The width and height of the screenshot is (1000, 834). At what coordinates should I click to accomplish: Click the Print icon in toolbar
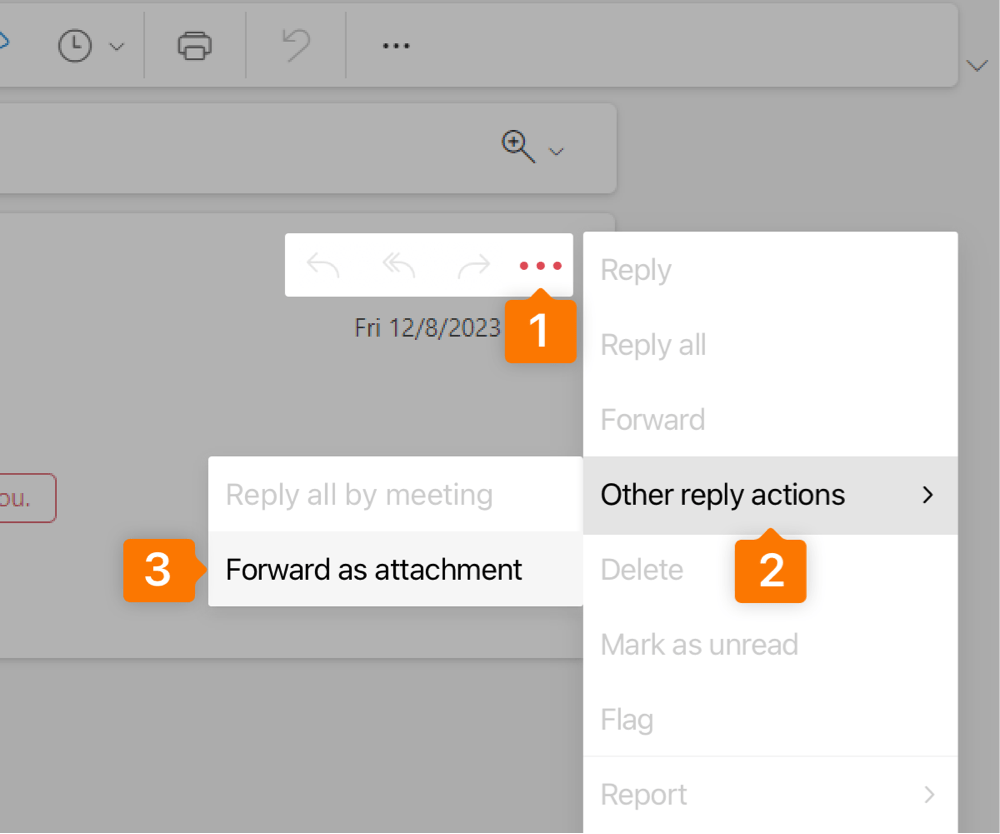[x=194, y=45]
